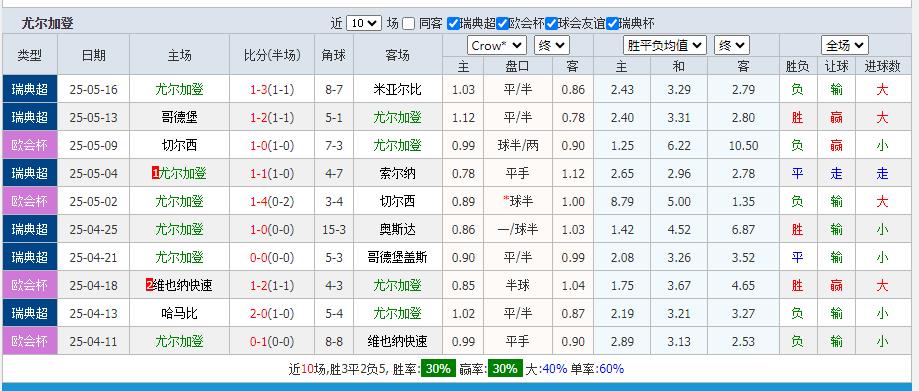Click the 类型 column header

tap(30, 55)
